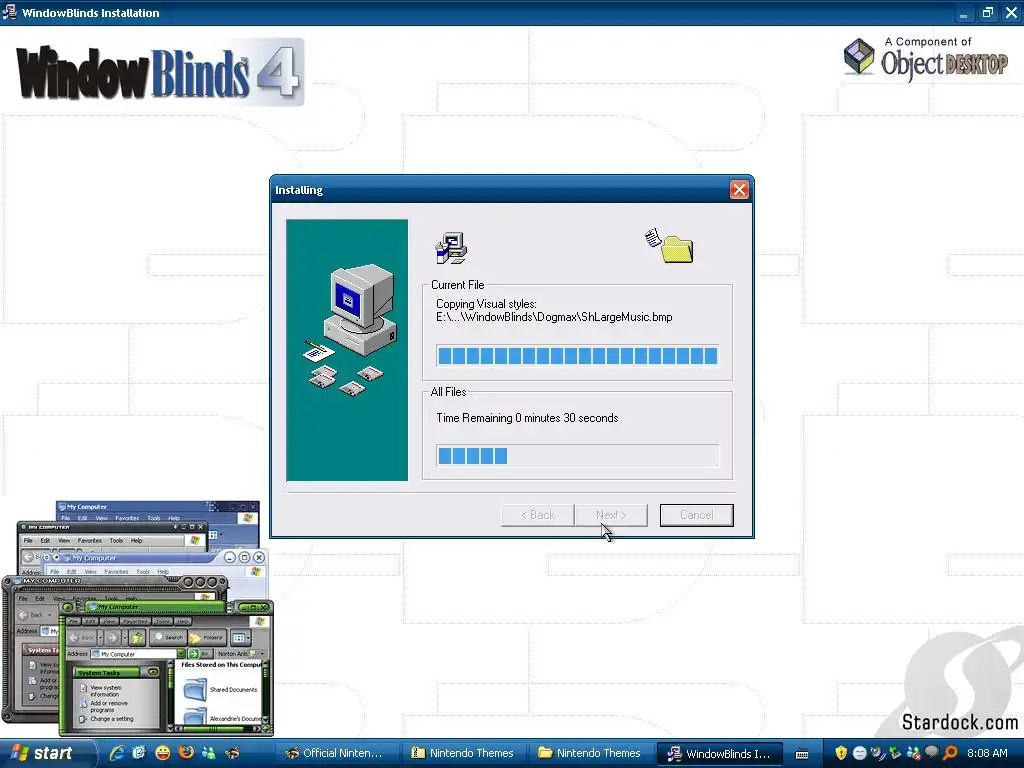Viewport: 1024px width, 768px height.
Task: Launch Internet Explorer from quick launch
Action: tap(117, 753)
